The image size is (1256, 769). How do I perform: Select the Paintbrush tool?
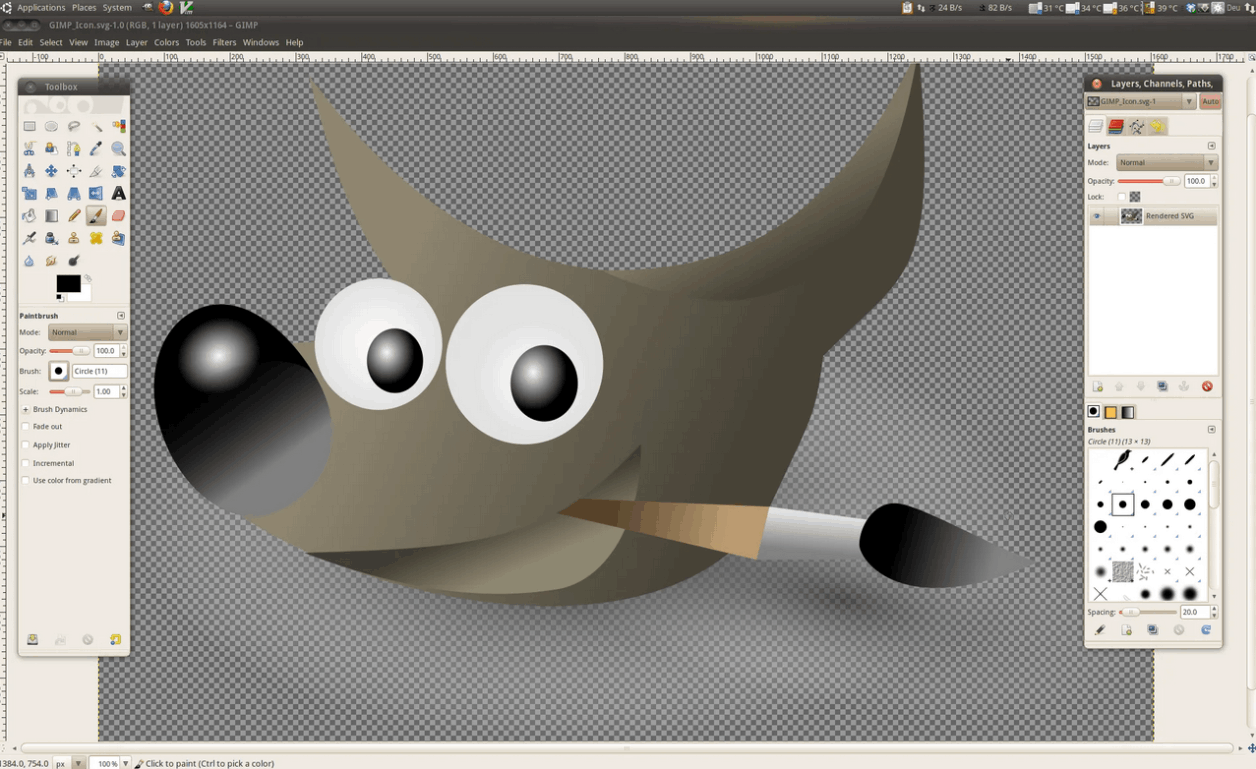tap(96, 216)
